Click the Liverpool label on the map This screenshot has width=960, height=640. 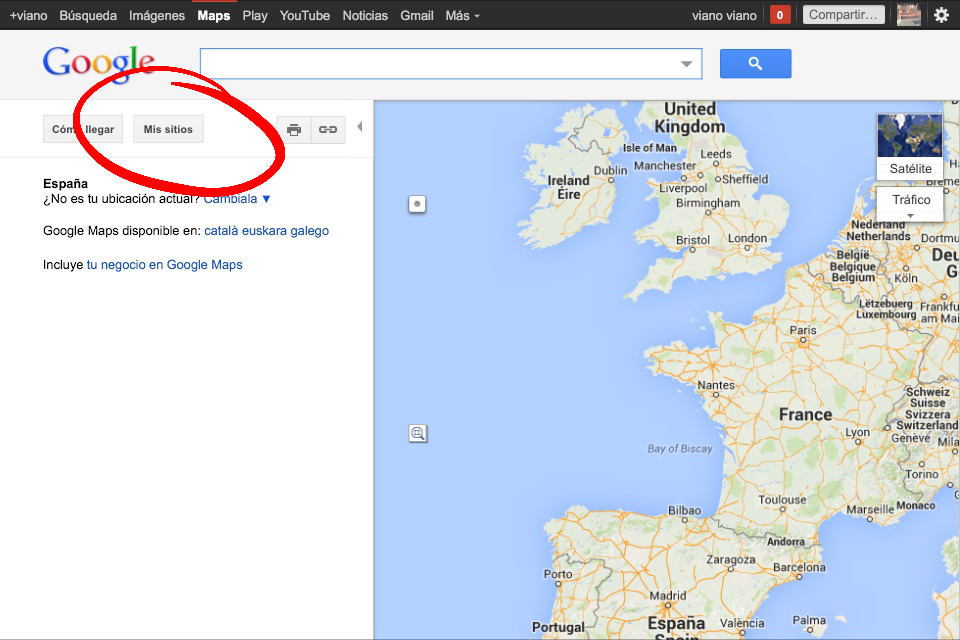(683, 188)
